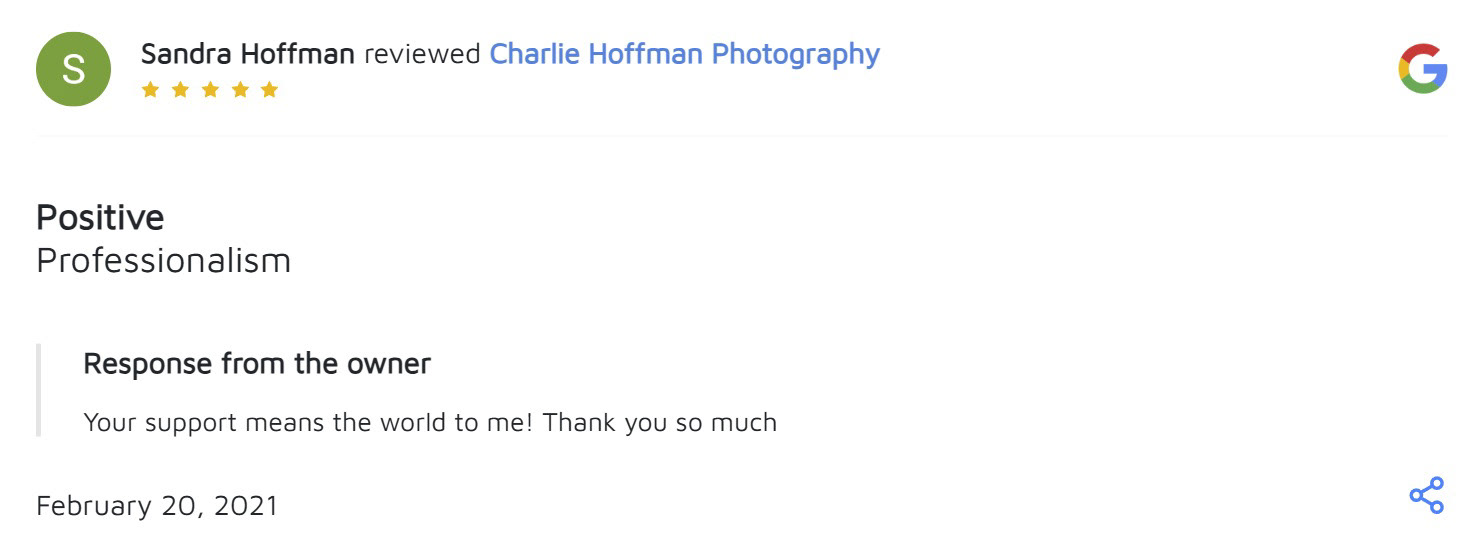Select the fourth rating star
Image resolution: width=1479 pixels, height=550 pixels.
click(x=239, y=90)
